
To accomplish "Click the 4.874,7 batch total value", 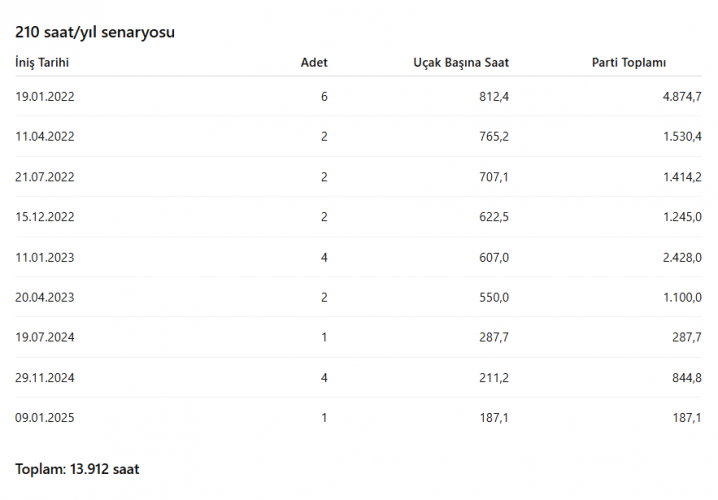I will pos(682,97).
